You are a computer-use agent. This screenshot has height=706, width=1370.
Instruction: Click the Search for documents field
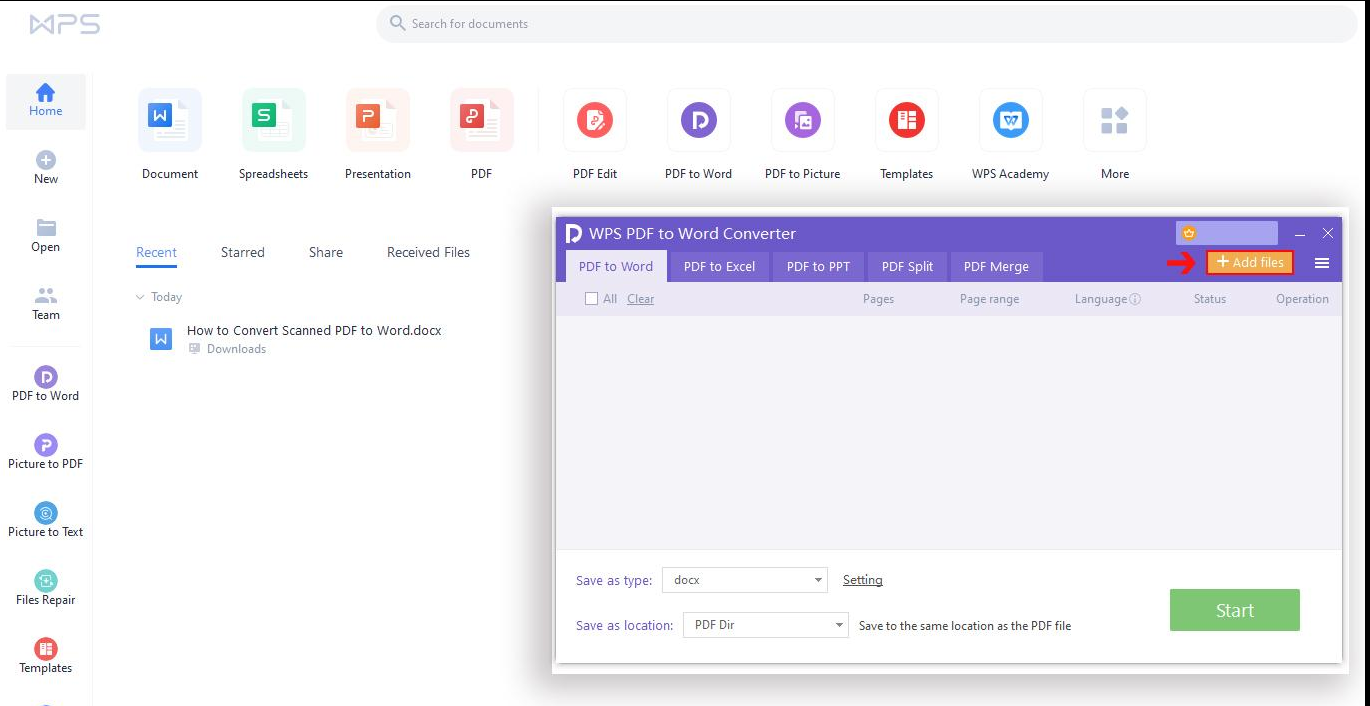click(x=866, y=23)
